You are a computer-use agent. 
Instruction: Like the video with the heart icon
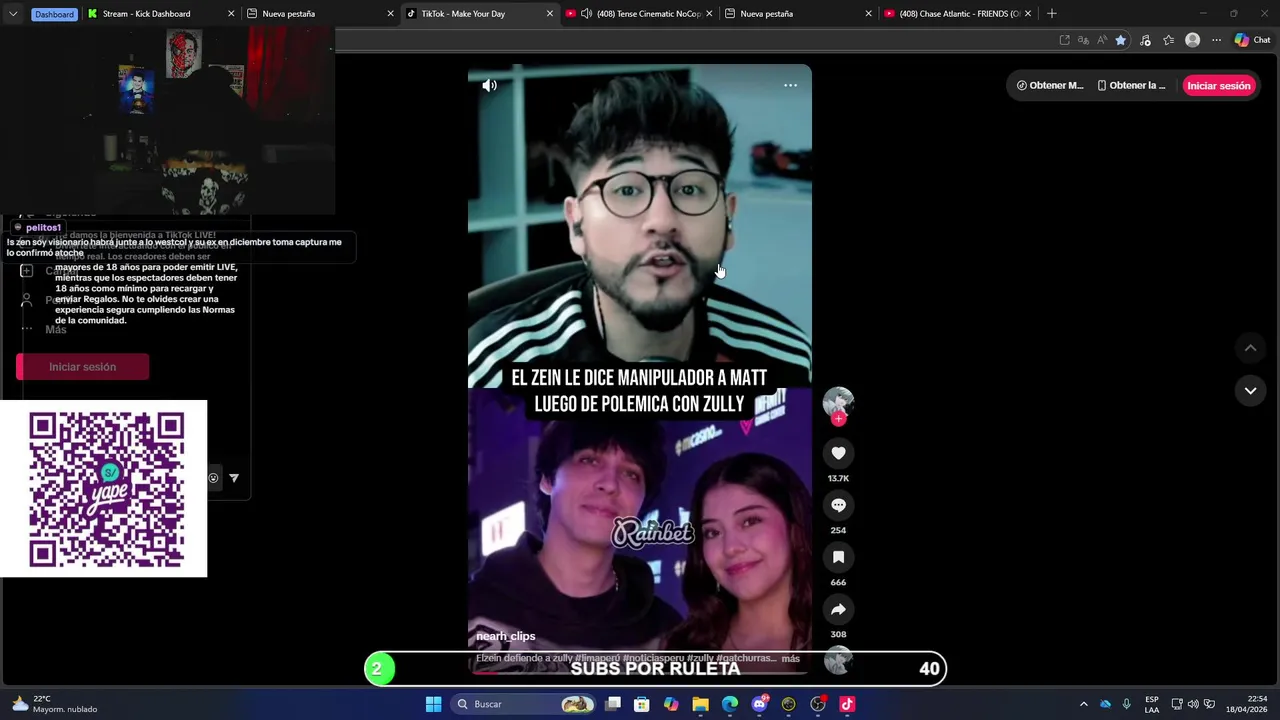coord(838,453)
